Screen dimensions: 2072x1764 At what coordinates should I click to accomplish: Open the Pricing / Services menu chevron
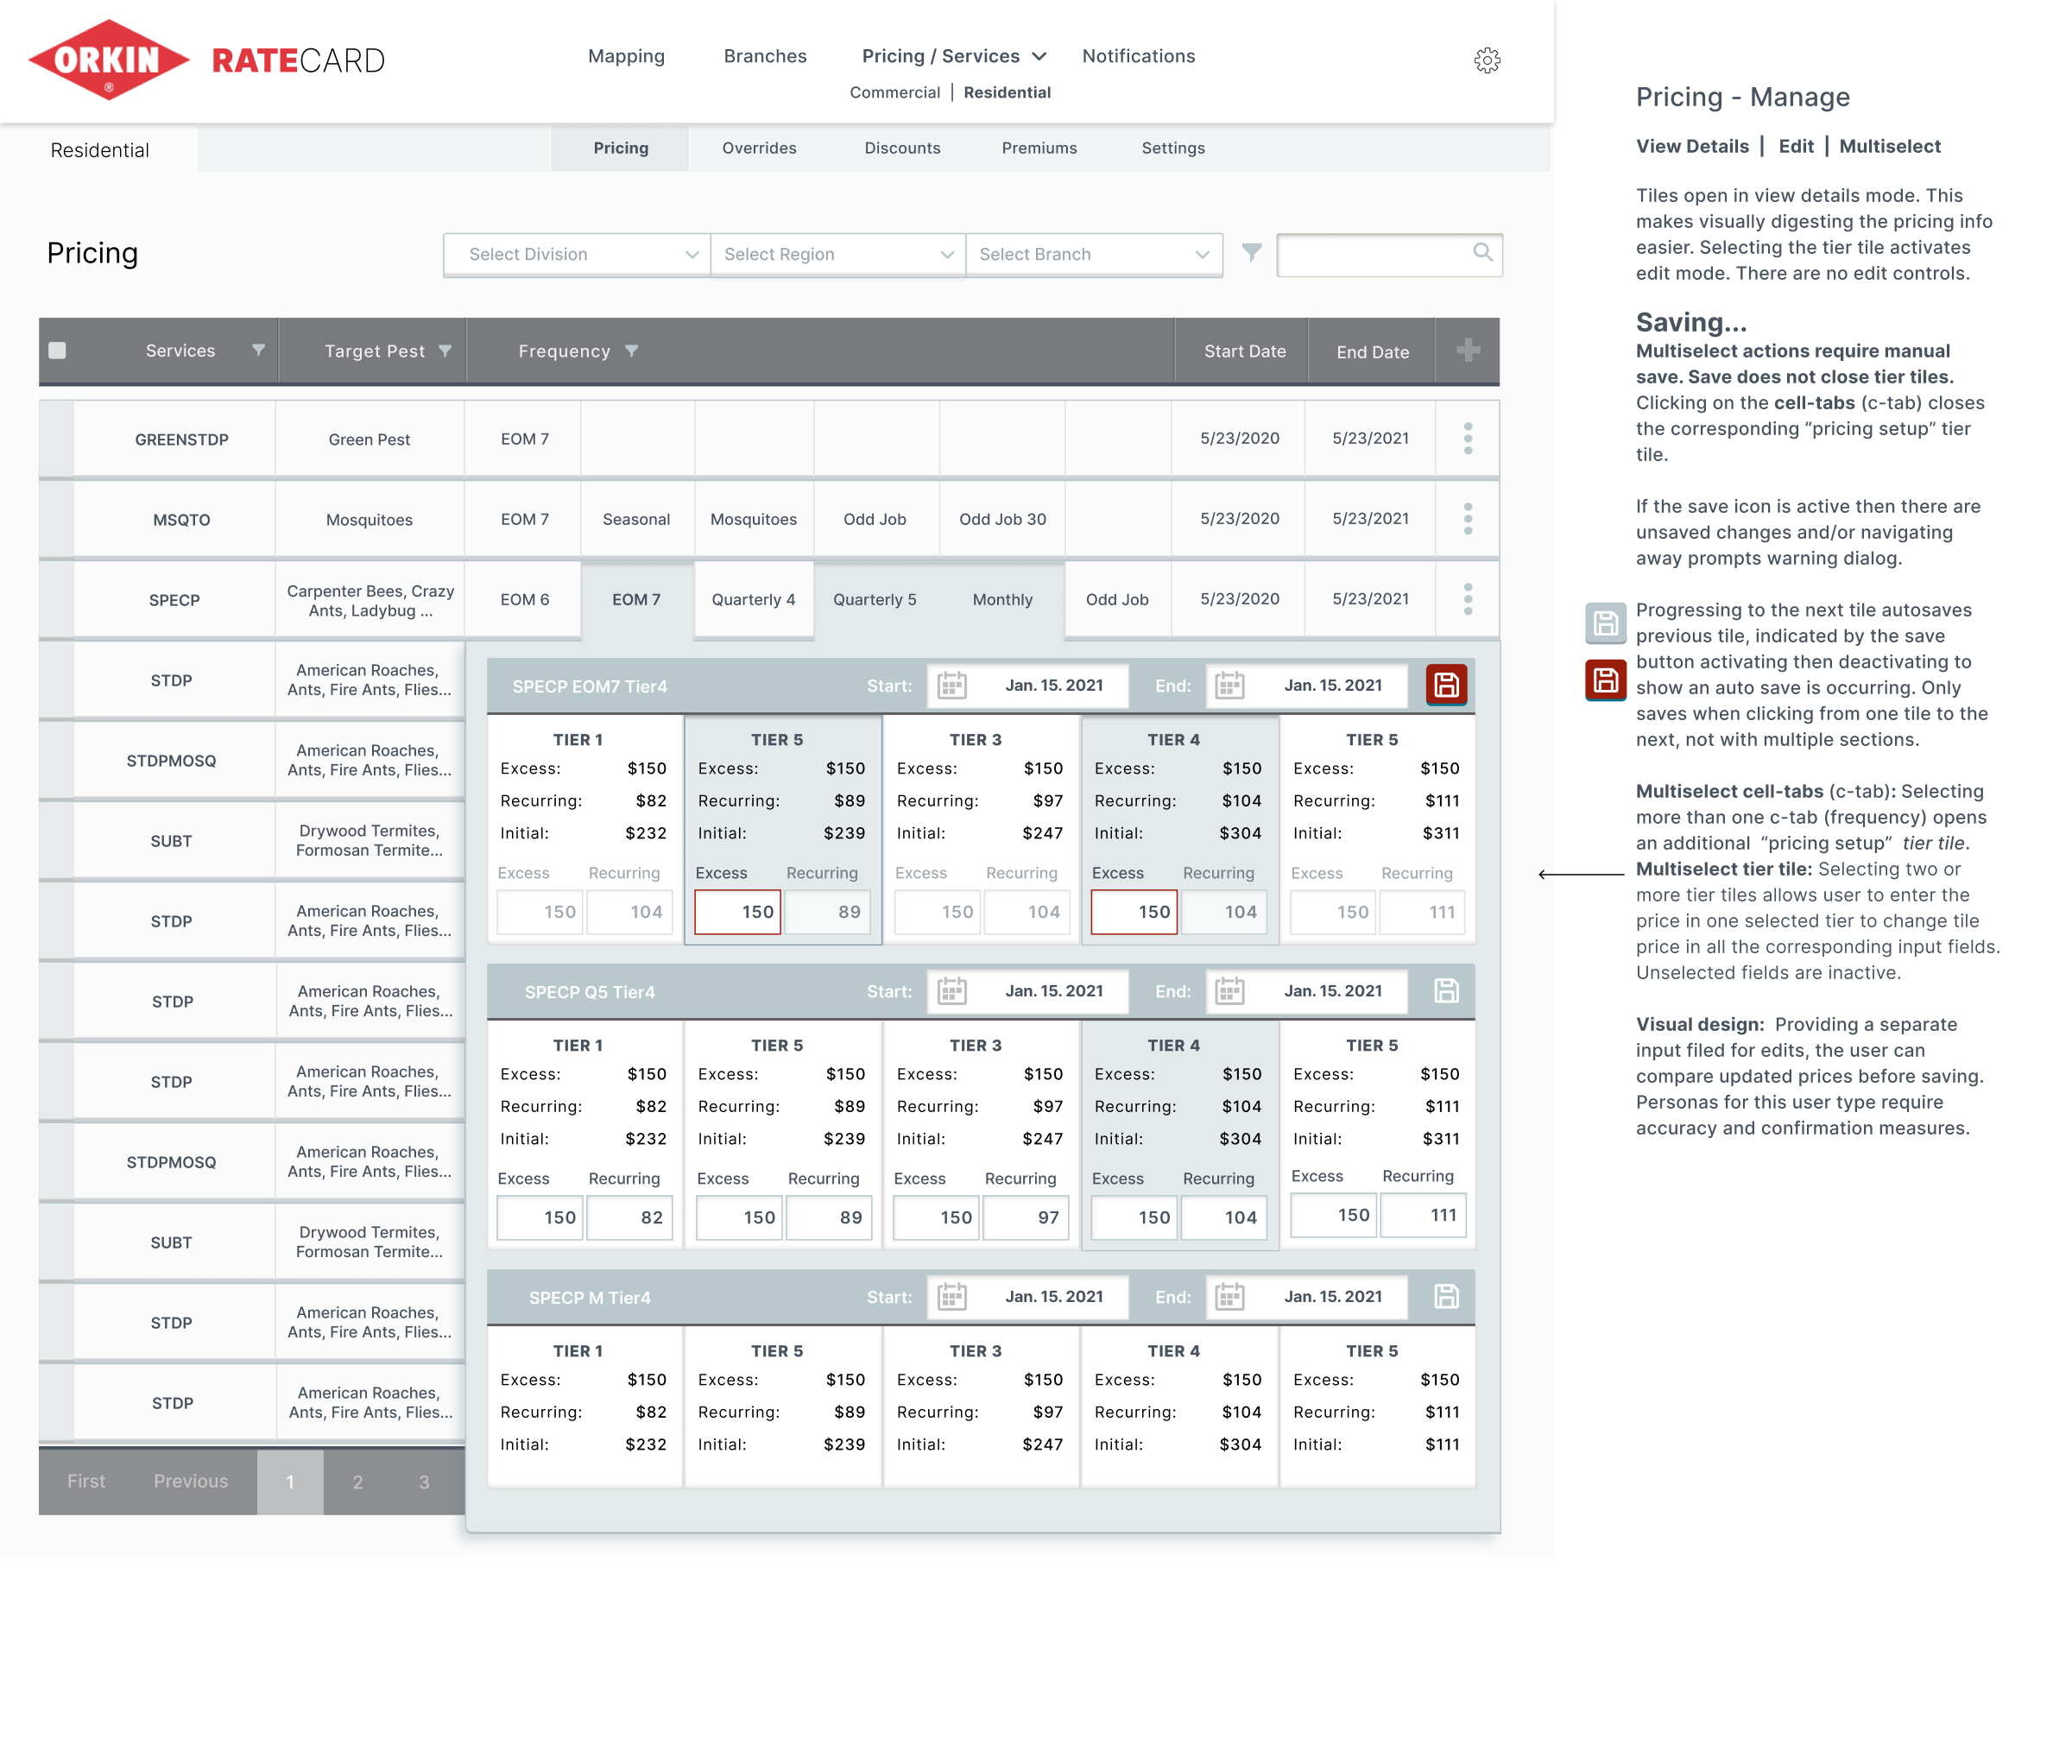click(1039, 57)
